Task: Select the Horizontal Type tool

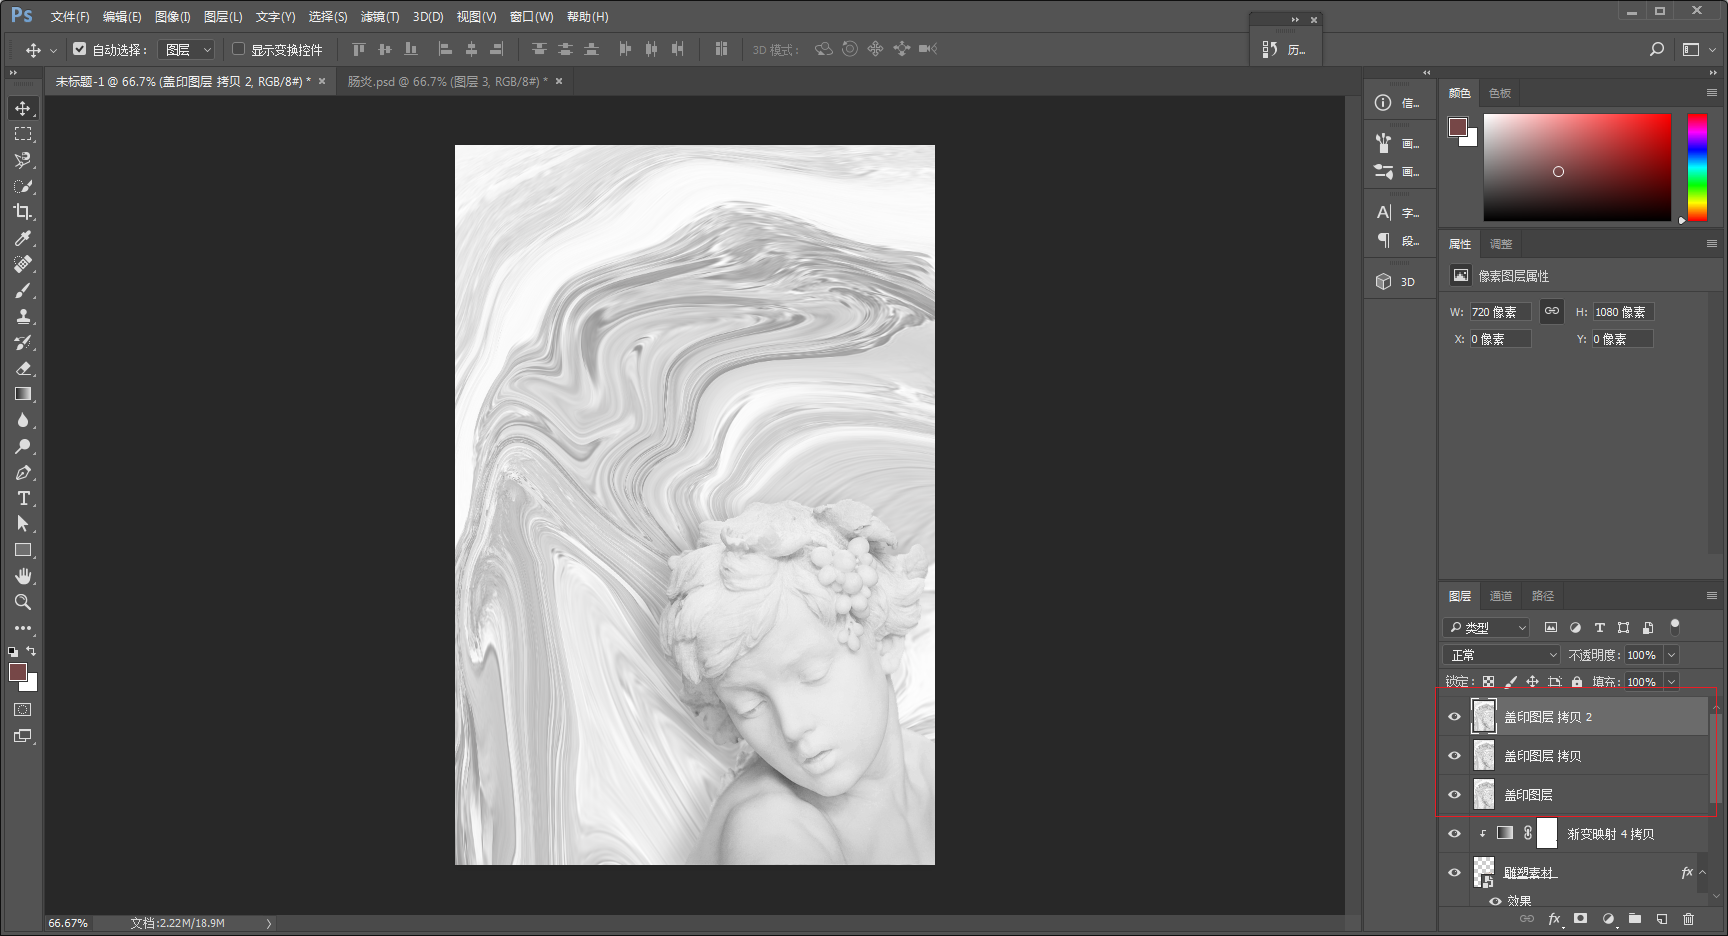Action: coord(23,498)
